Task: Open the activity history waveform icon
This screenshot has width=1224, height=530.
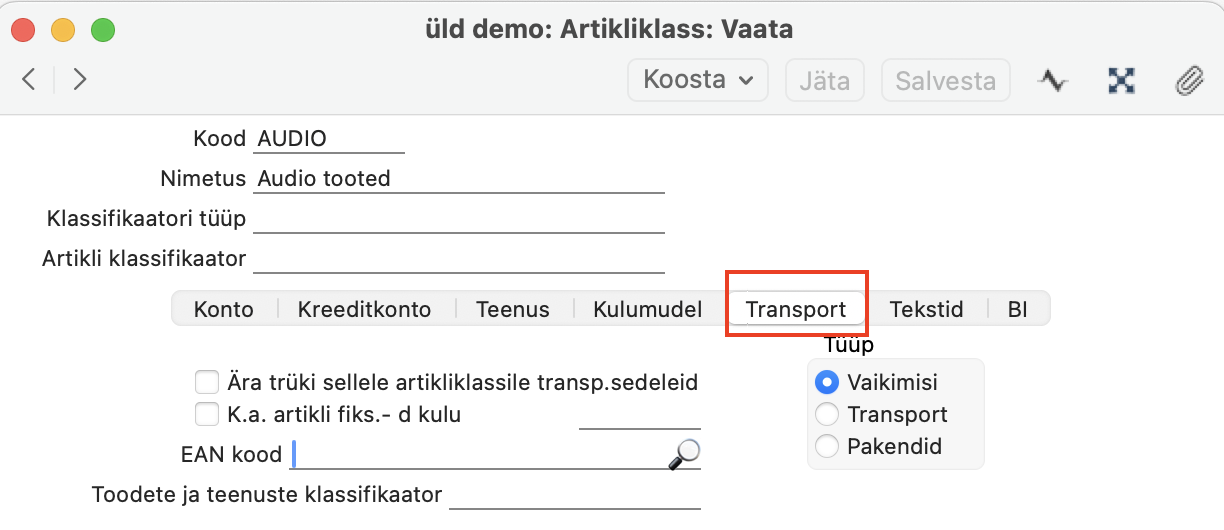Action: tap(1052, 81)
